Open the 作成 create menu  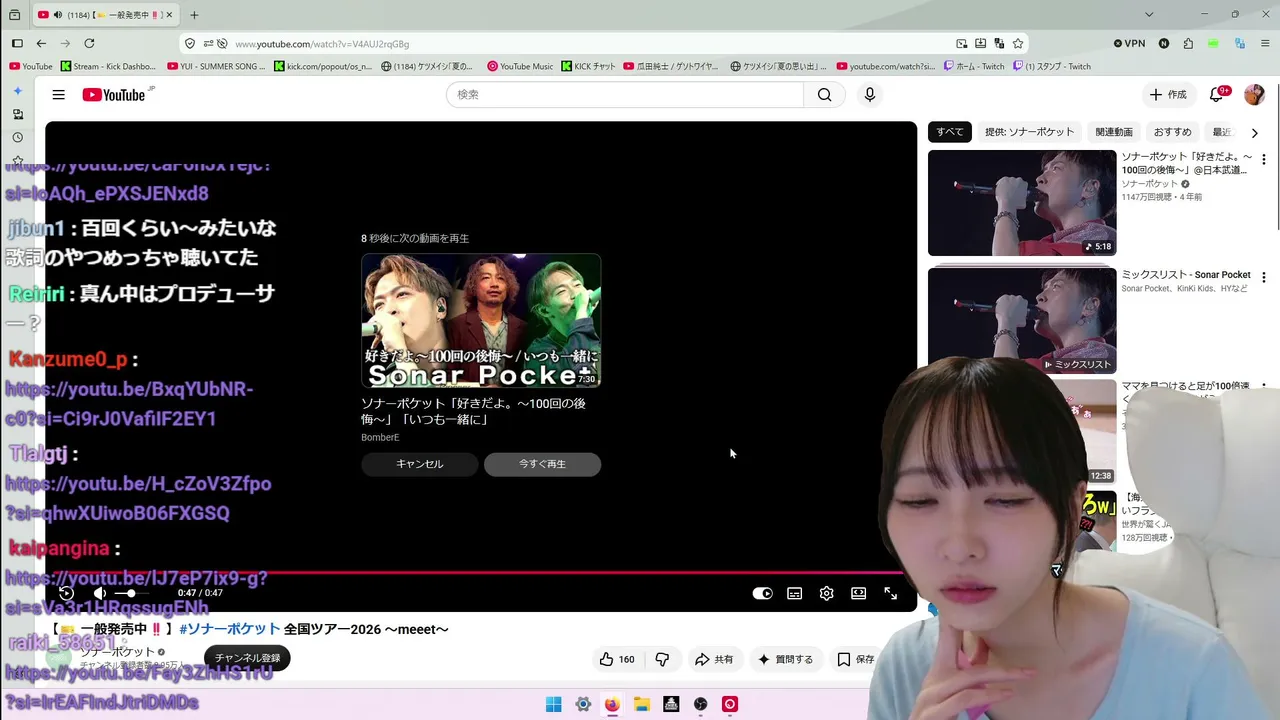1168,94
